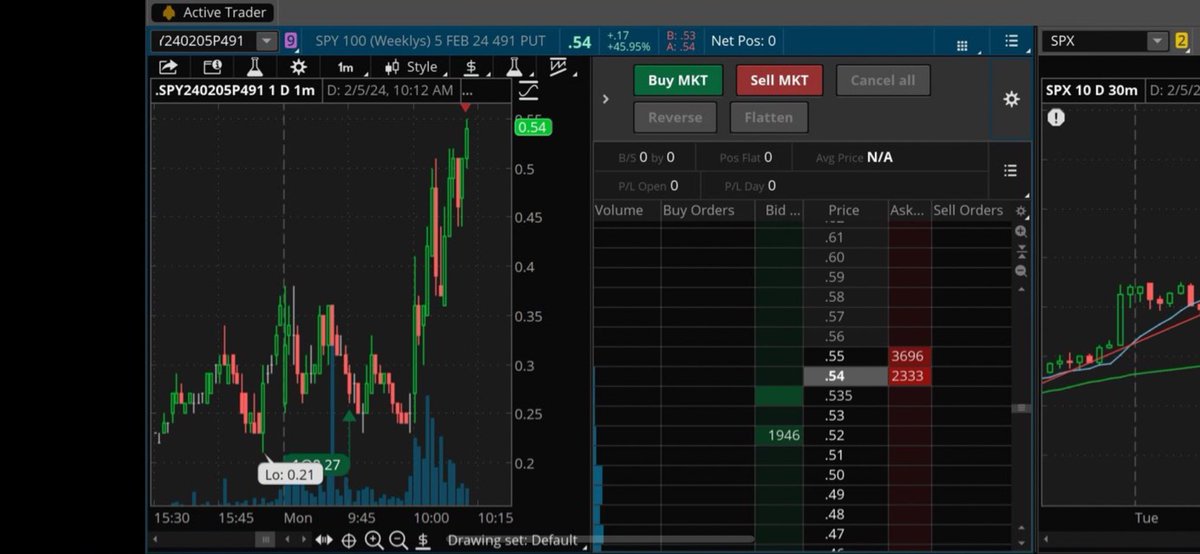Click the Buy MKT button
The image size is (1200, 554).
click(678, 80)
